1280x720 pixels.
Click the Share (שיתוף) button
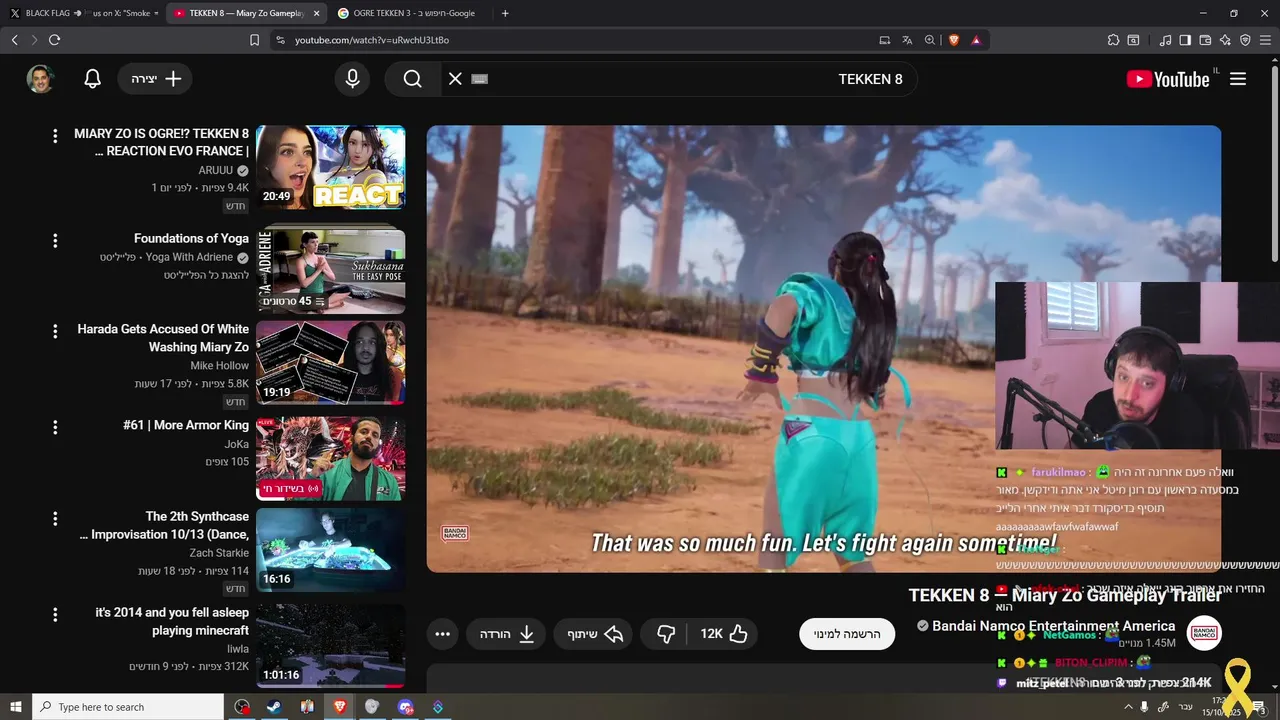click(x=595, y=634)
